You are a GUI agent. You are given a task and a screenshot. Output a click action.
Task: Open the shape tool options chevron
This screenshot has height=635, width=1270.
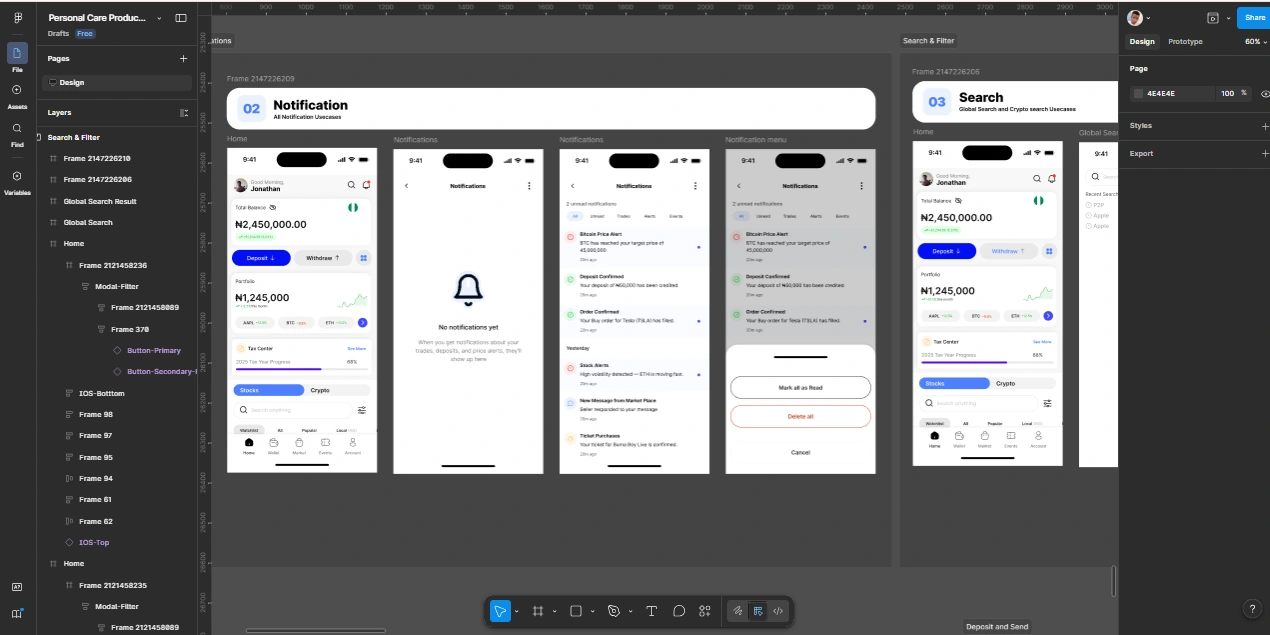(x=592, y=611)
